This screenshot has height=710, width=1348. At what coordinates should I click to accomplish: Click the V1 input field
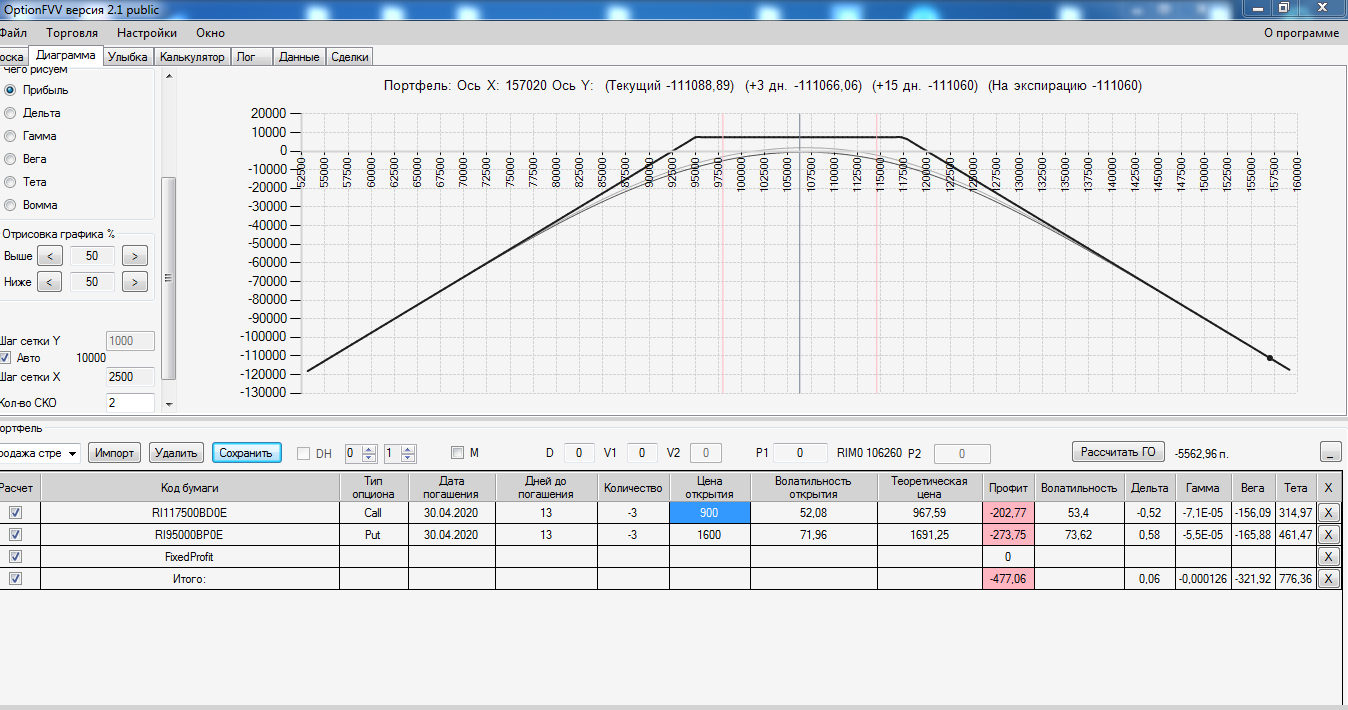643,453
